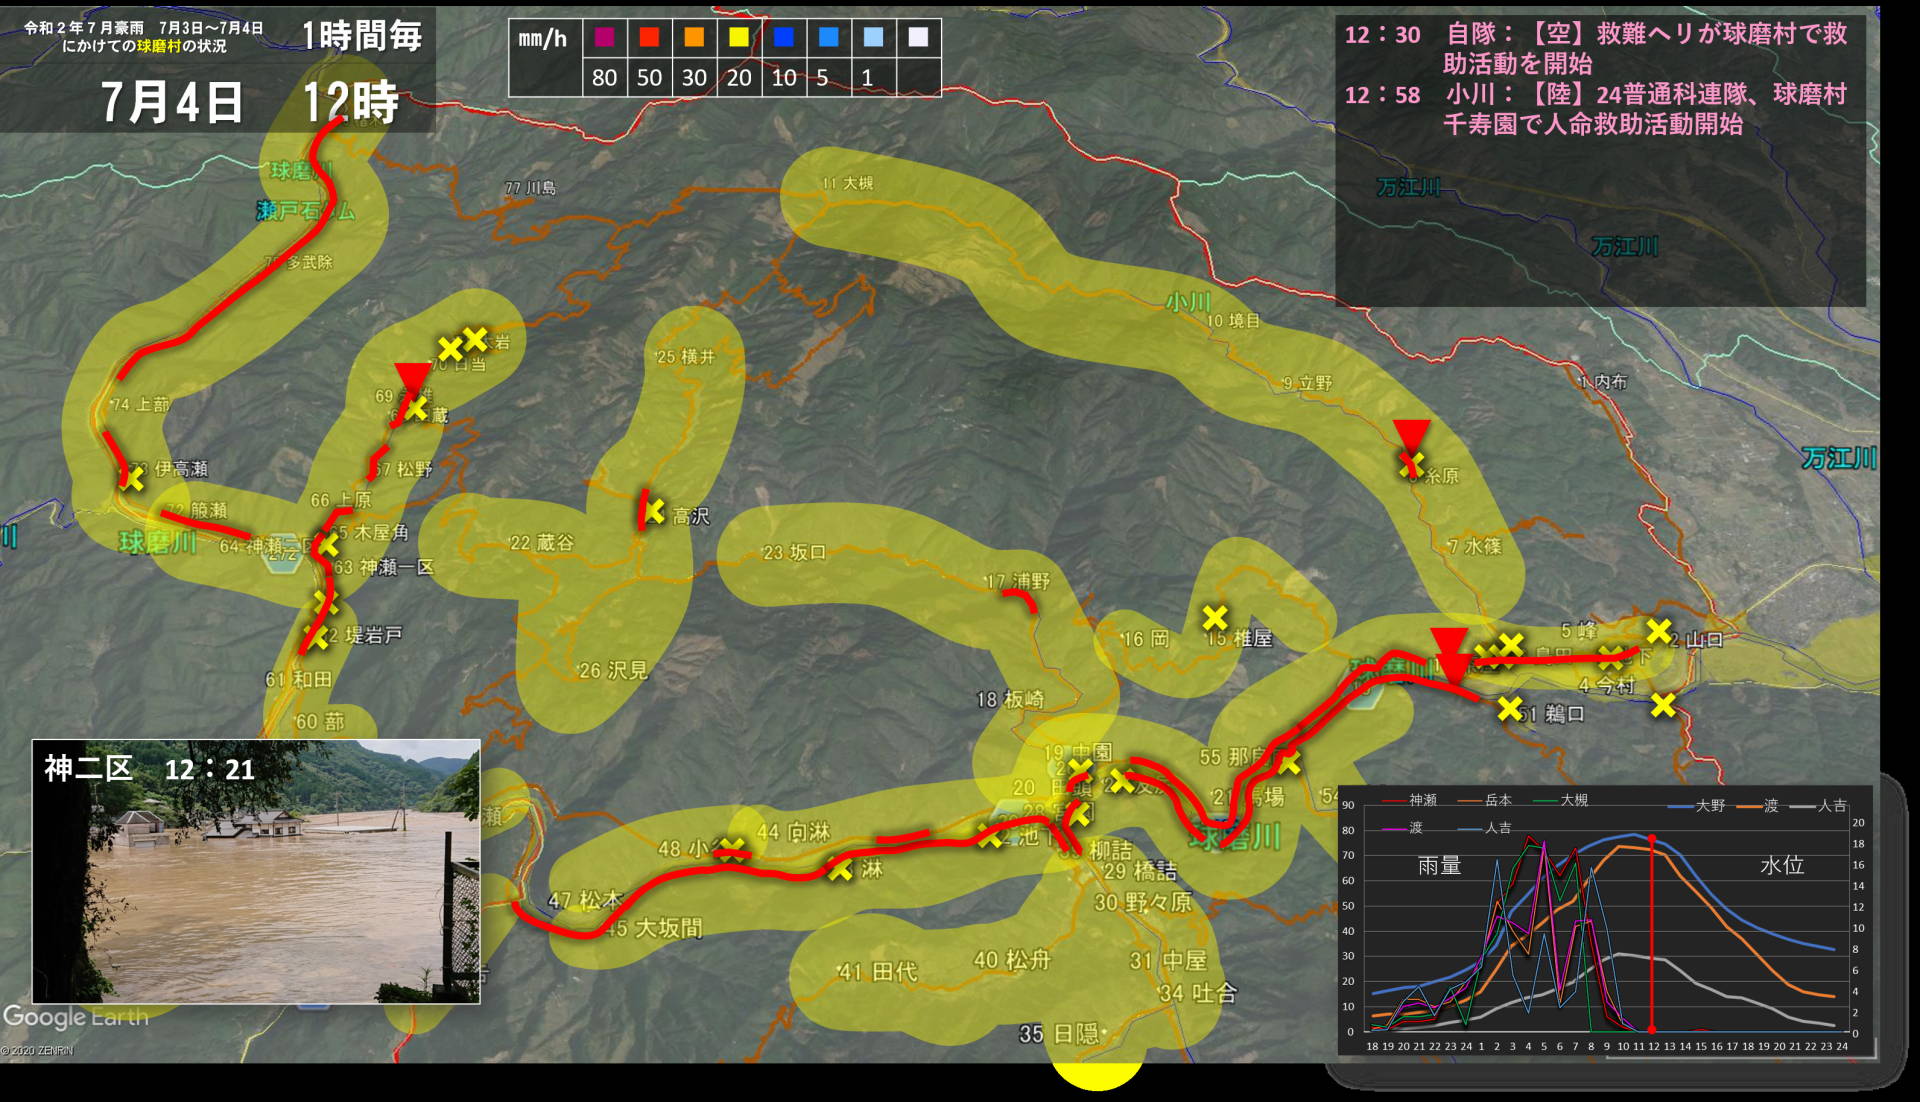This screenshot has width=1920, height=1102.
Task: Click the red time marker line in chart
Action: coord(1651,932)
